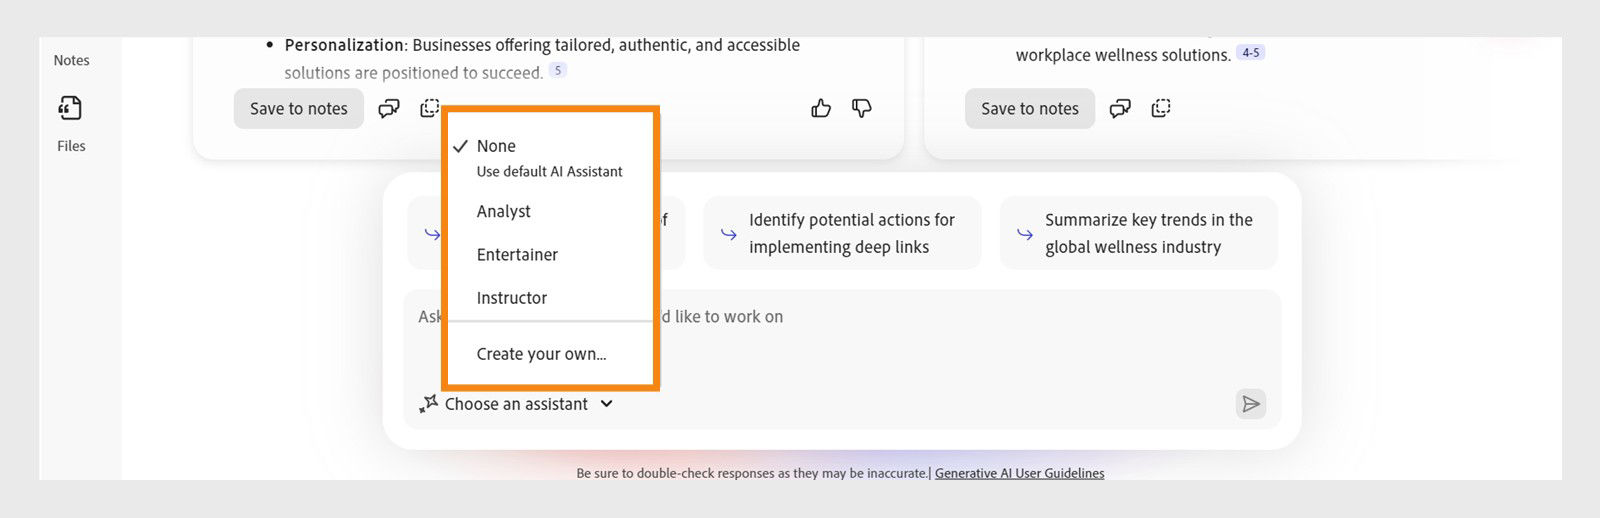Click the Personalization bullet text

tap(542, 58)
